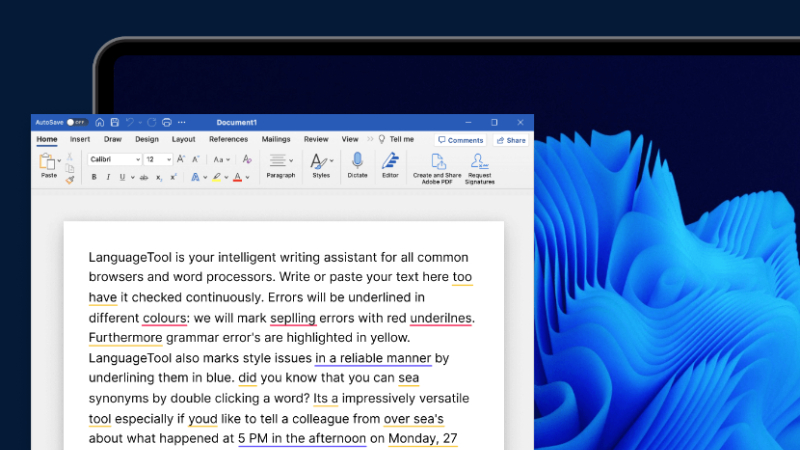Viewport: 800px width, 450px height.
Task: Redo the last action
Action: 152,122
